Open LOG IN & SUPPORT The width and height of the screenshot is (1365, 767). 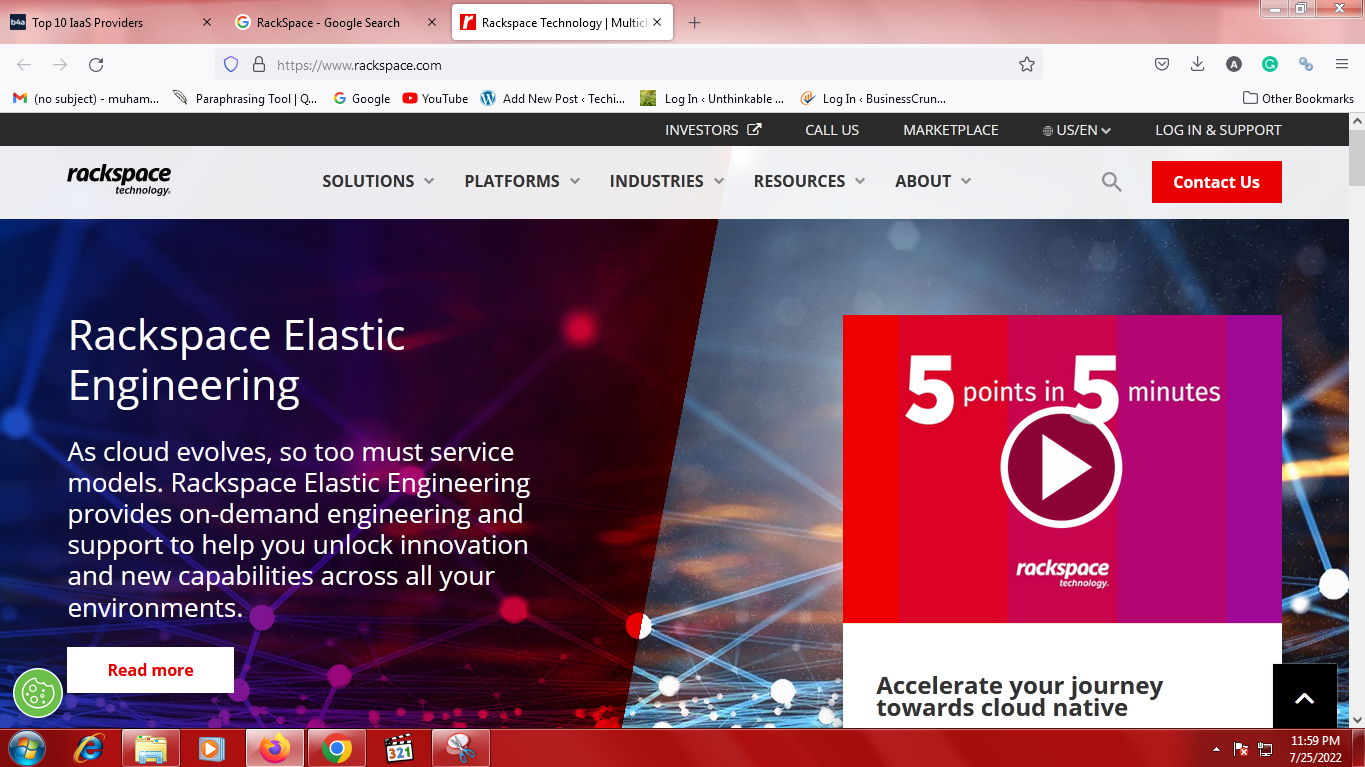tap(1218, 130)
